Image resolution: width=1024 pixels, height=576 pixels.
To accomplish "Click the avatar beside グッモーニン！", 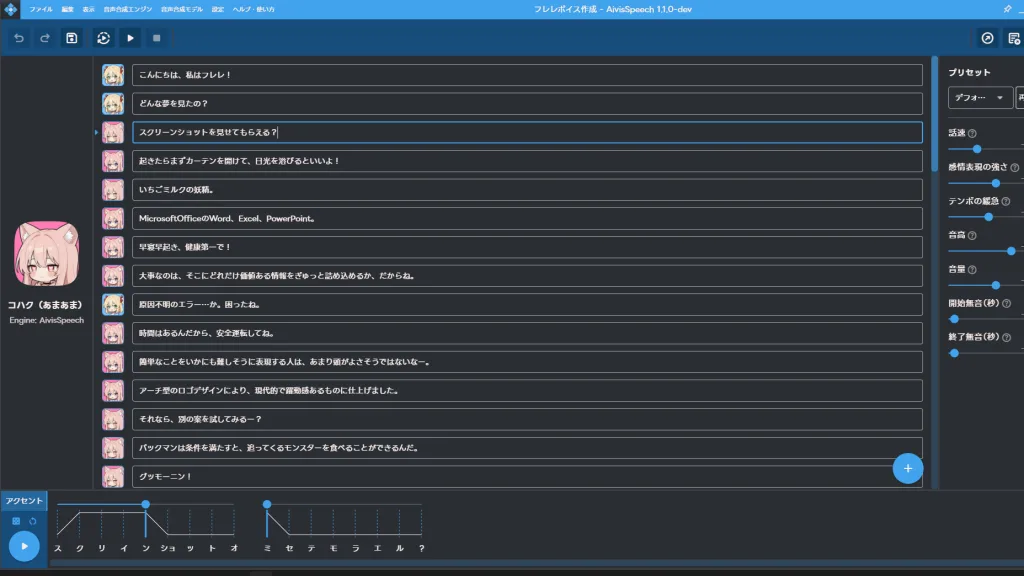I will [113, 477].
